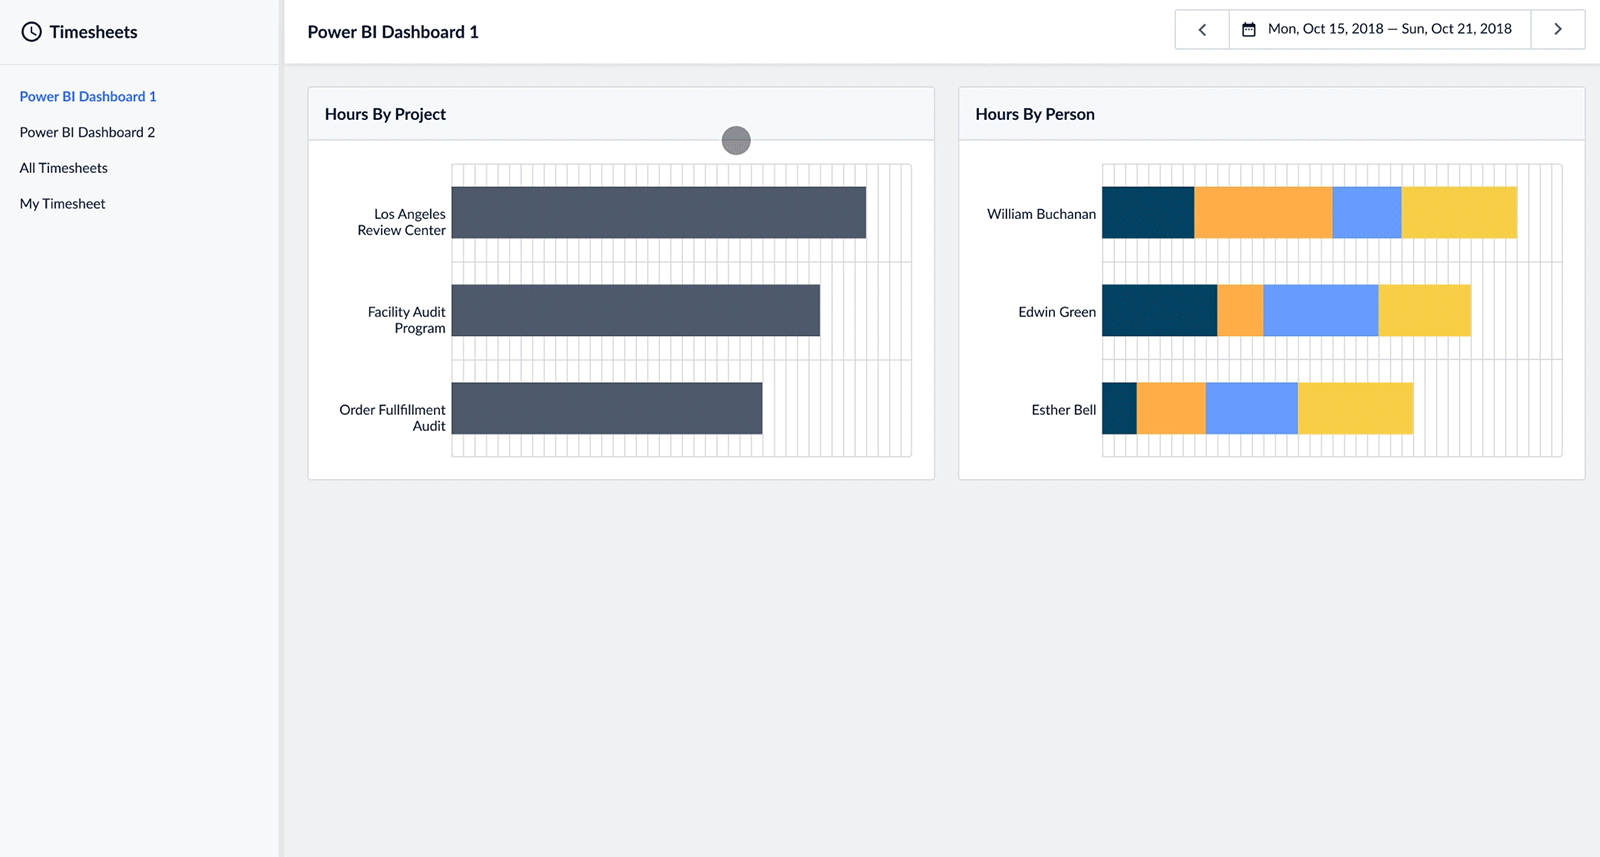This screenshot has width=1600, height=857.
Task: Click William Buchanan's dark navy segment
Action: click(1148, 212)
